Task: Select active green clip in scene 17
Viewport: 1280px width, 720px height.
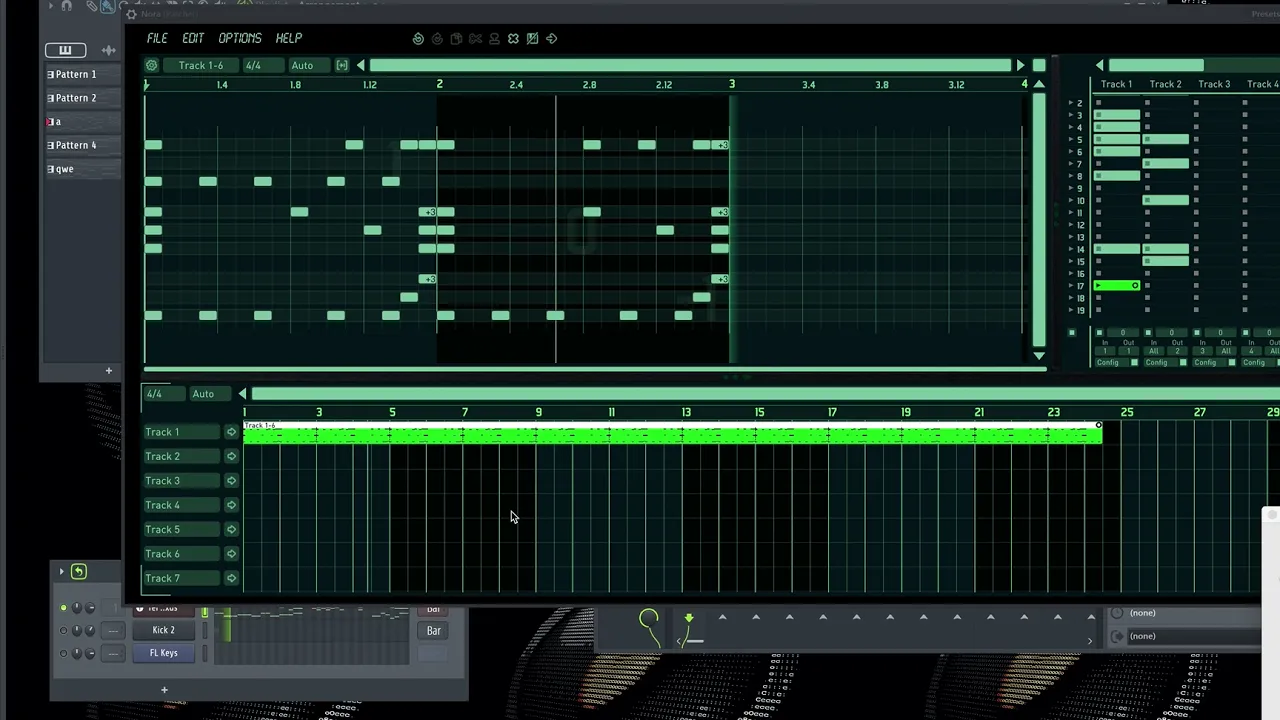Action: 1117,286
